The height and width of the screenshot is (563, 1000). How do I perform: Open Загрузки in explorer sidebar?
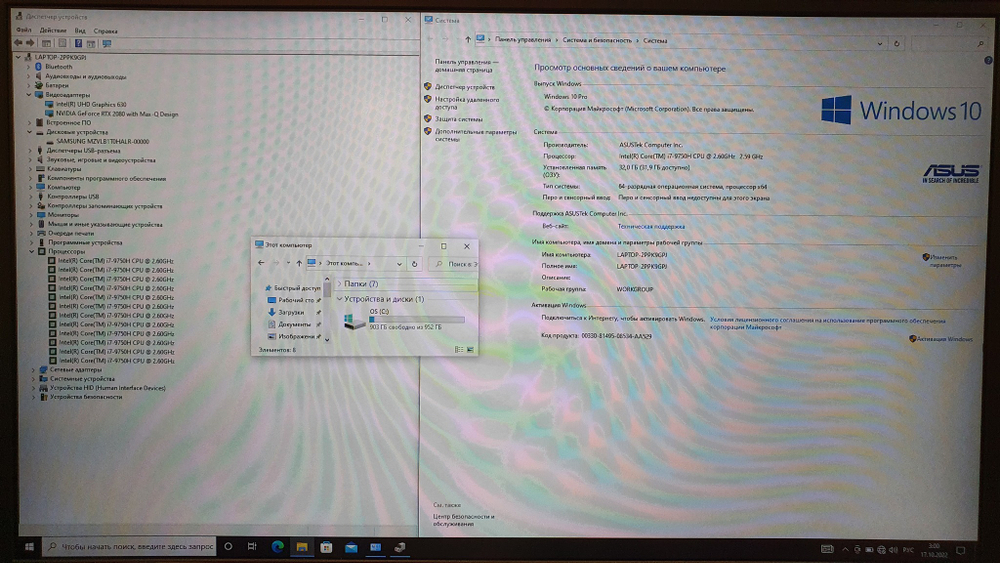pos(291,312)
